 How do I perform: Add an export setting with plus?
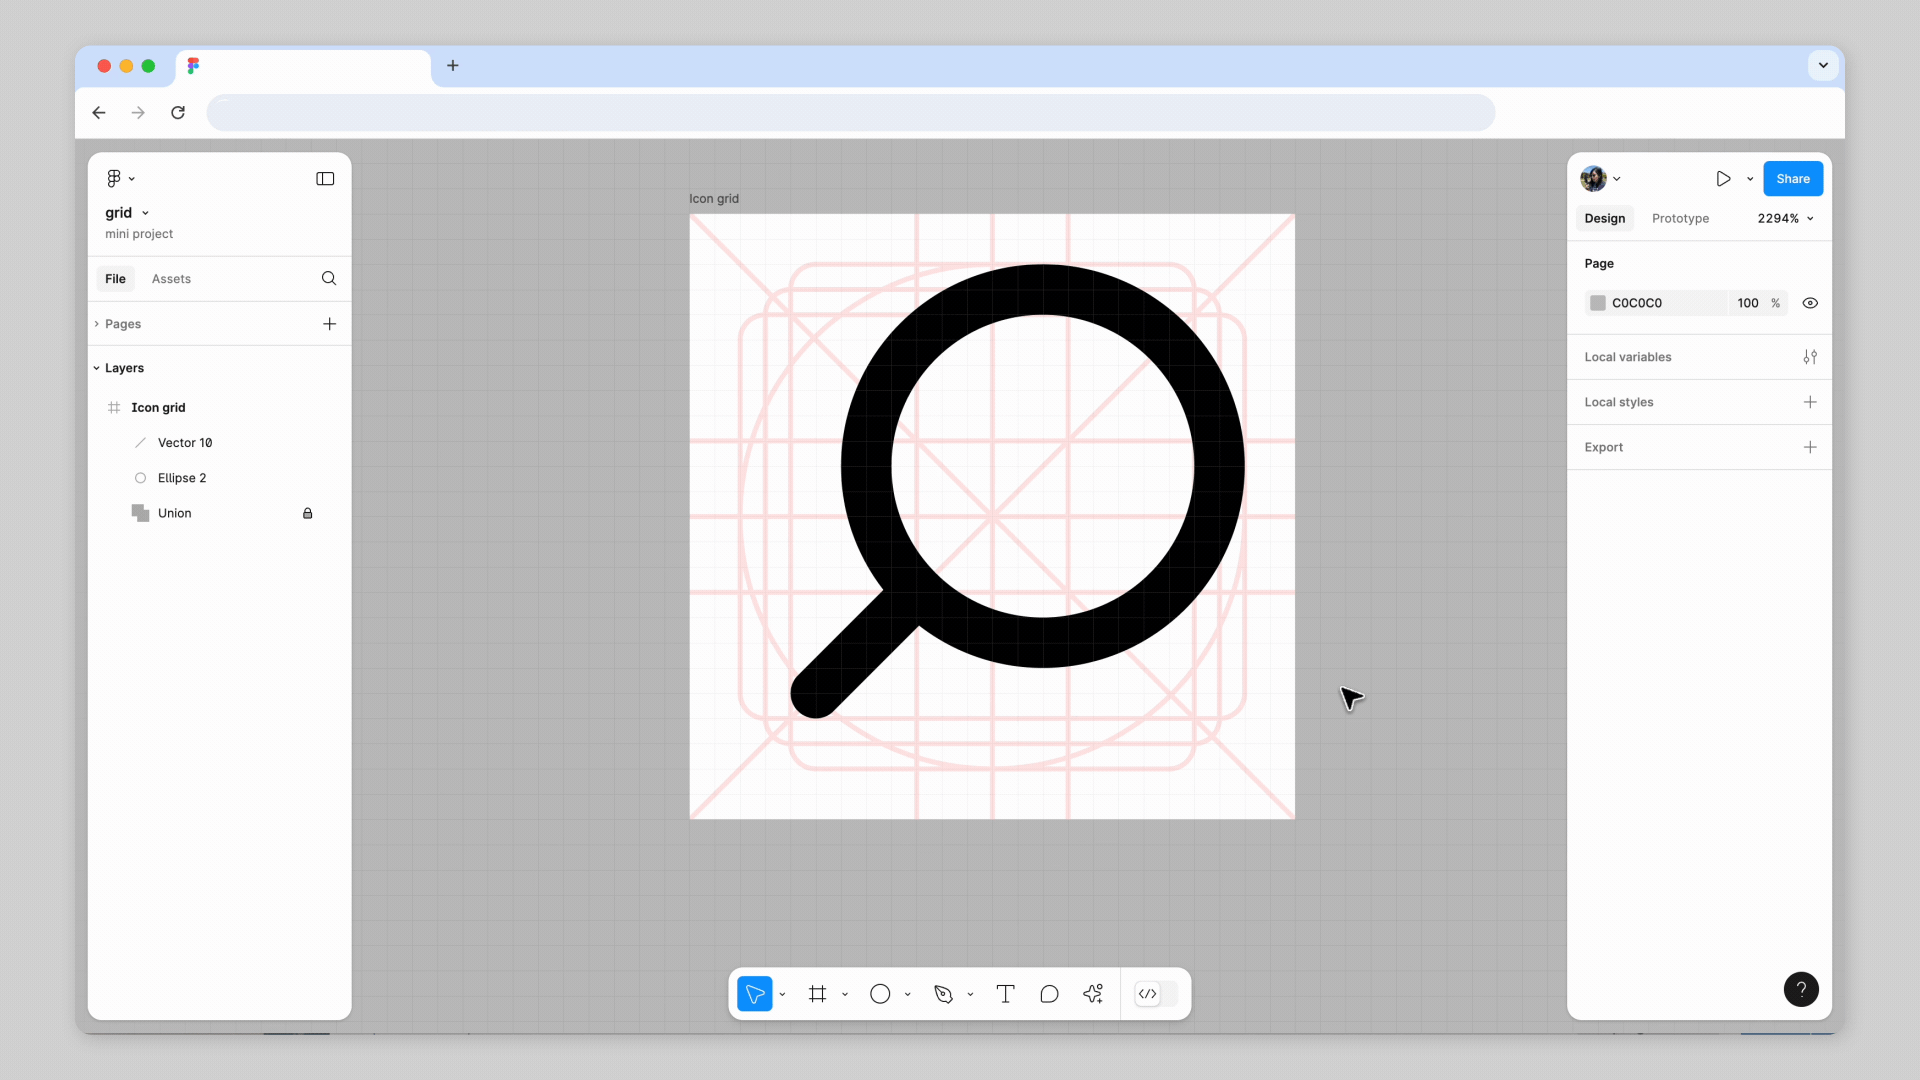[1810, 447]
